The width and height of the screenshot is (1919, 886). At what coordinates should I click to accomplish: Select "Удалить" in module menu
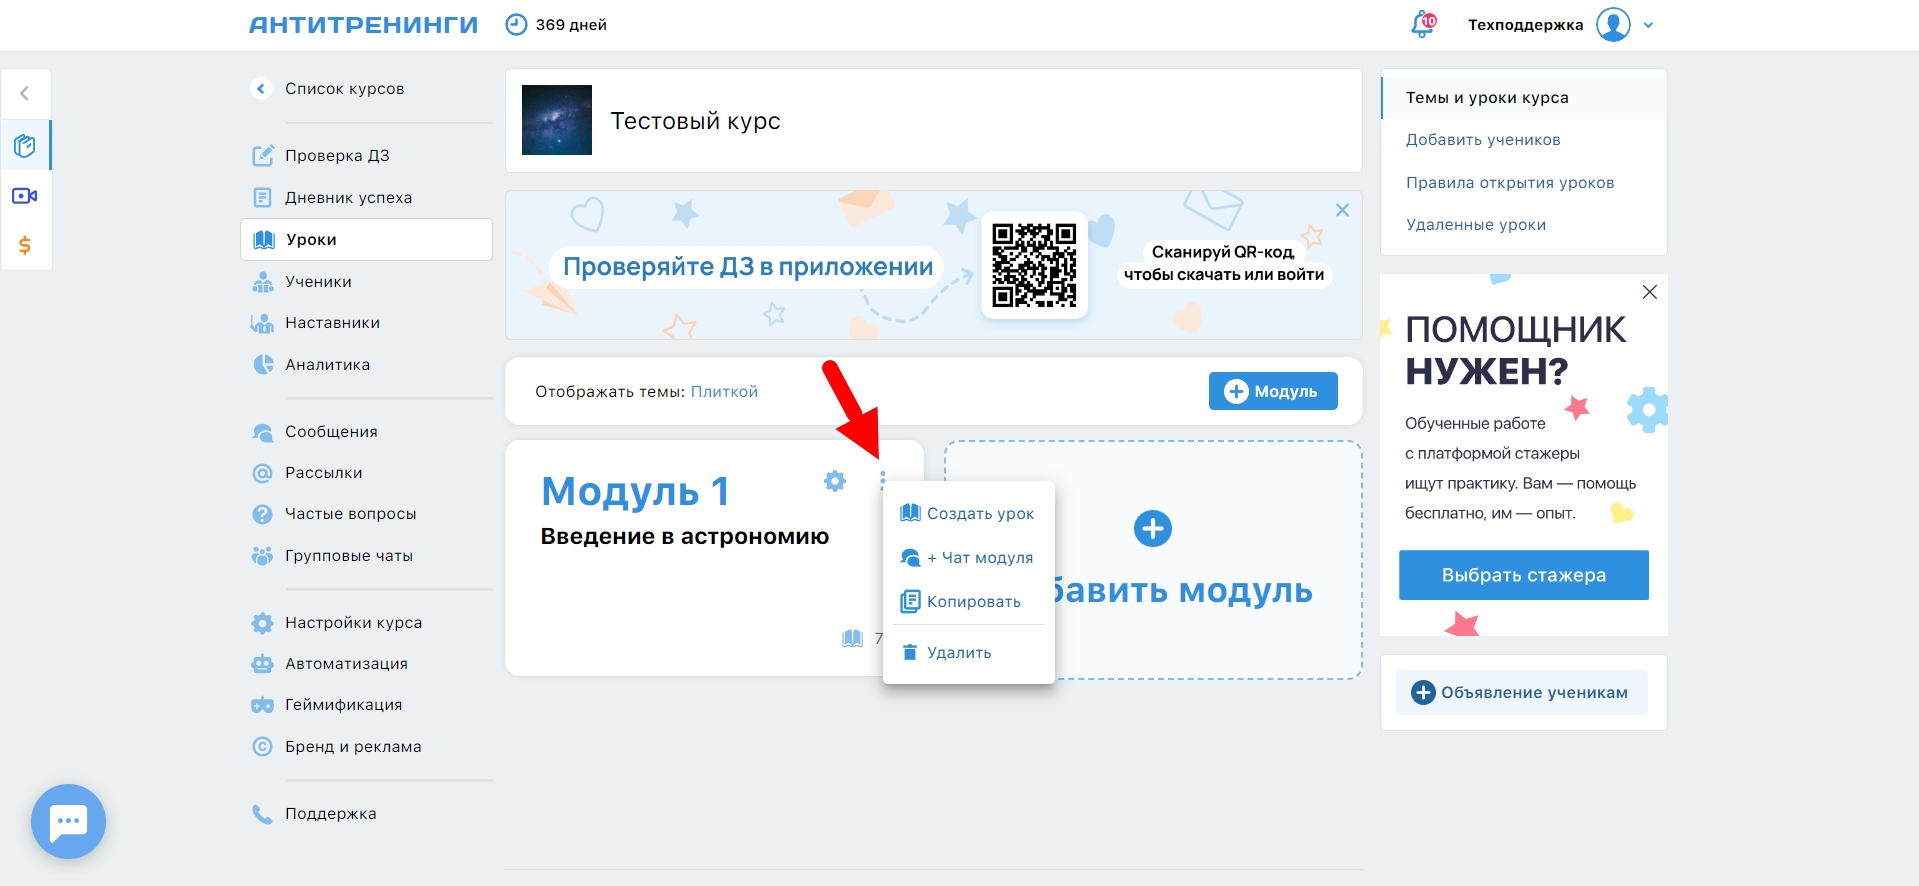click(958, 653)
